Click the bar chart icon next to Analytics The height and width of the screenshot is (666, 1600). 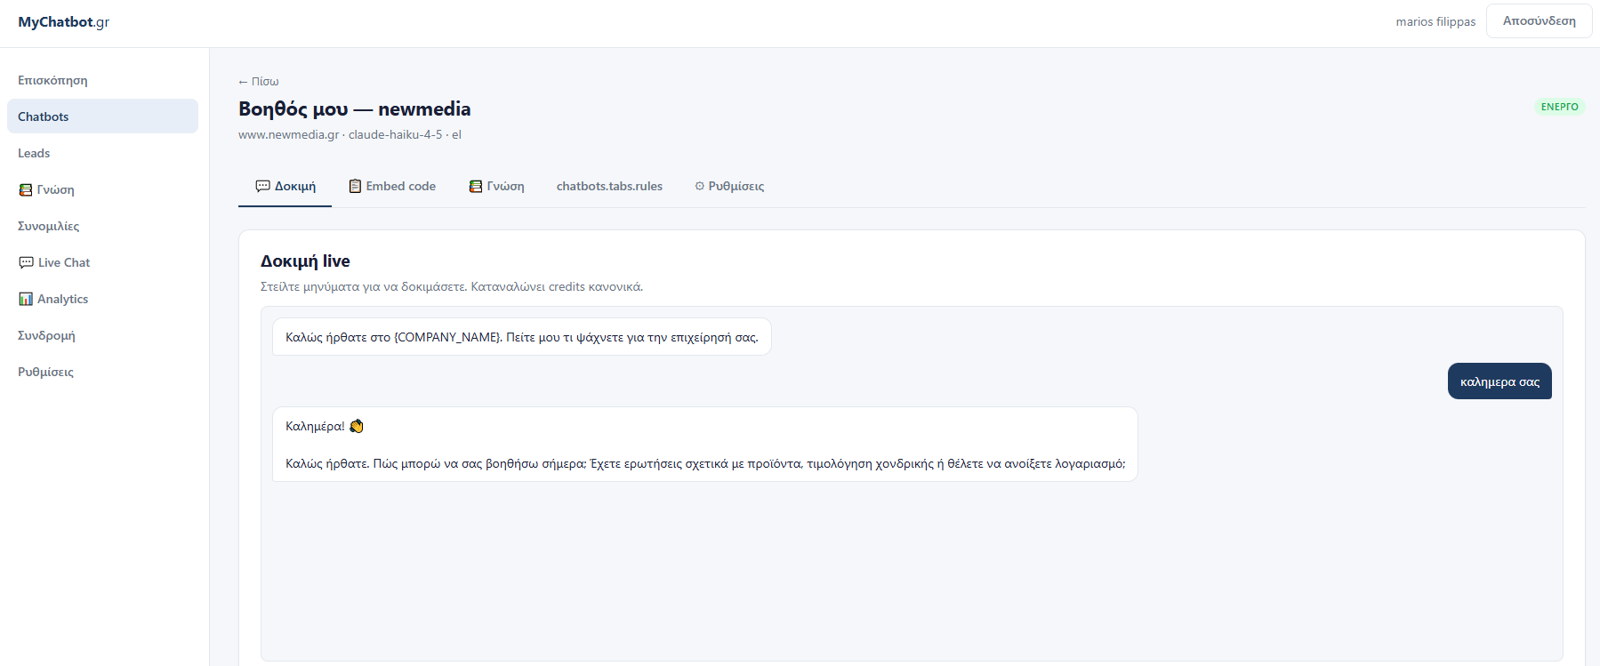pyautogui.click(x=26, y=299)
